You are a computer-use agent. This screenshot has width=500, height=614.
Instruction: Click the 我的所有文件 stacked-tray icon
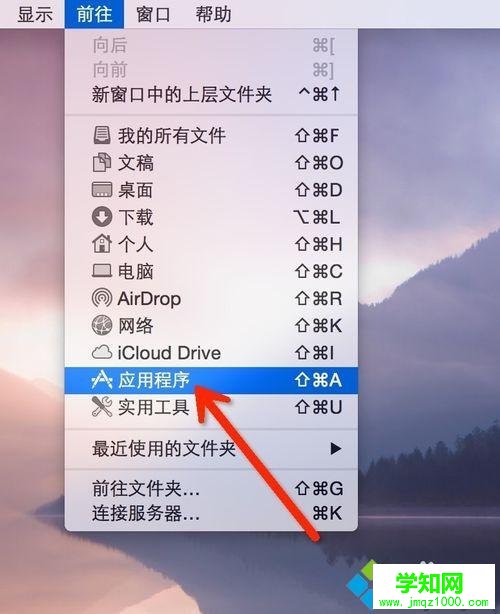click(x=102, y=135)
